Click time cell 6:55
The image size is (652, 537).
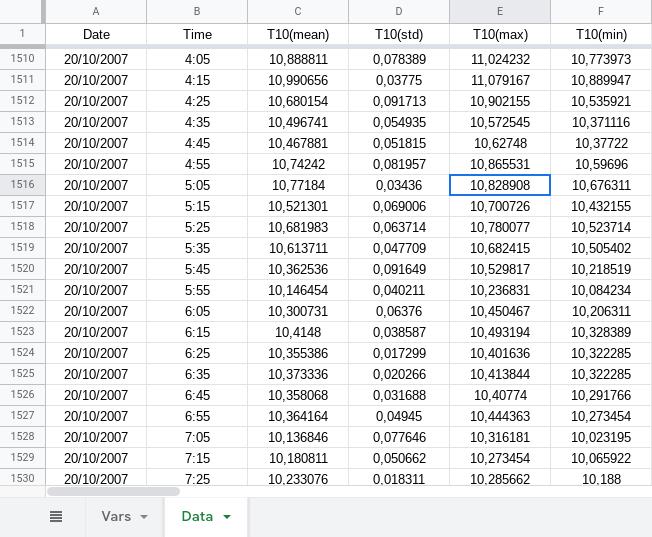pos(197,416)
